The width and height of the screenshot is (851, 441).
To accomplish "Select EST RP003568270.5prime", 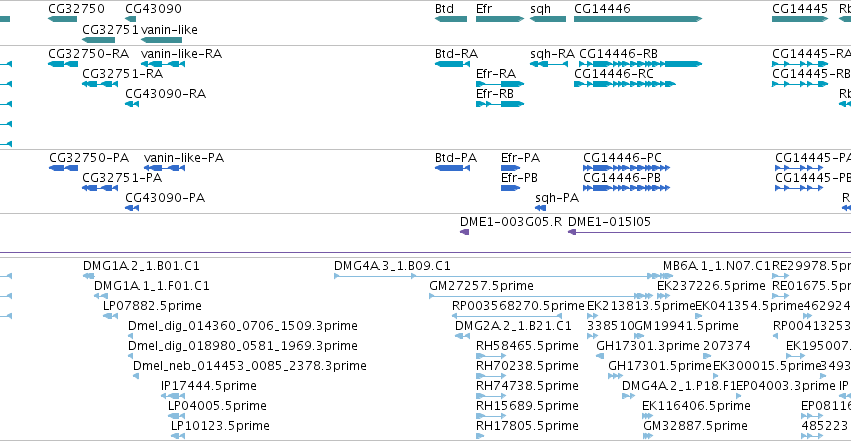I will click(x=506, y=316).
